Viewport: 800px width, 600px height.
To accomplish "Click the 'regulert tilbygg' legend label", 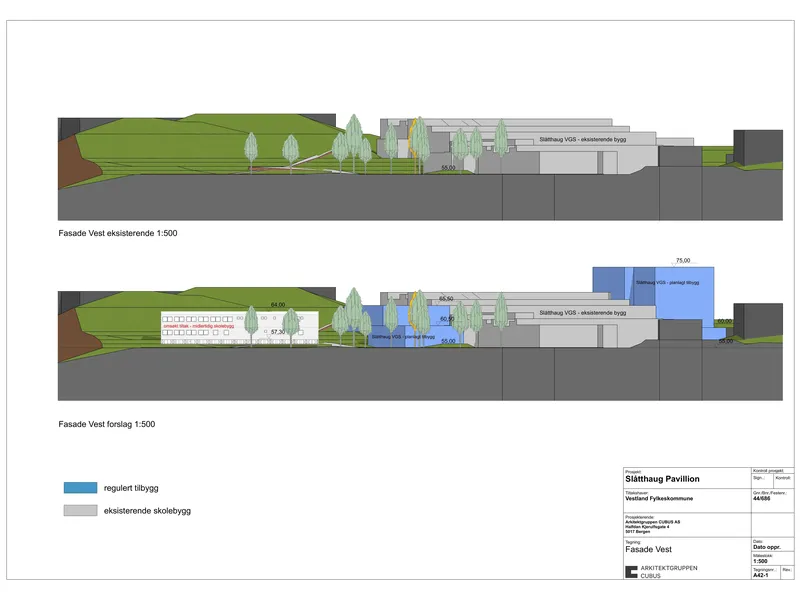I will point(131,488).
